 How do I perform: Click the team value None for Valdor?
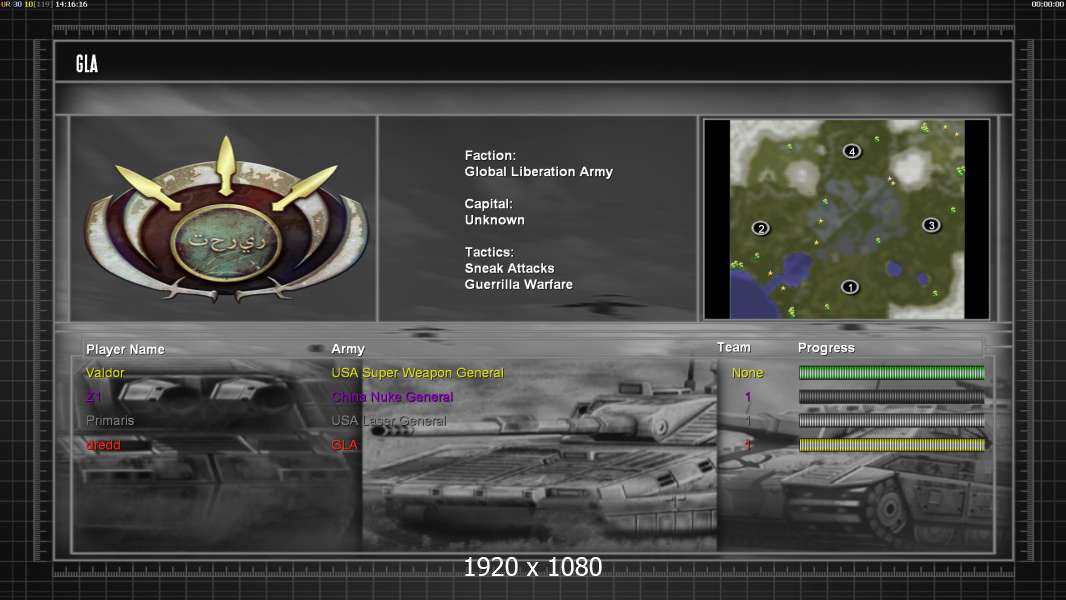coord(747,373)
